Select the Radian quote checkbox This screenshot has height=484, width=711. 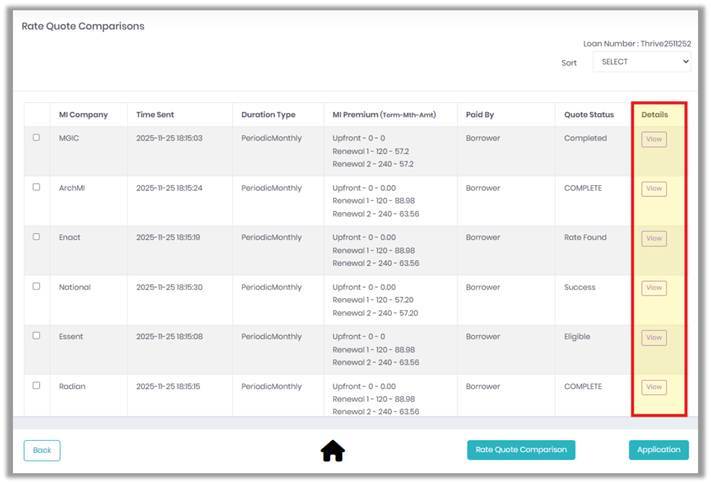coord(36,385)
